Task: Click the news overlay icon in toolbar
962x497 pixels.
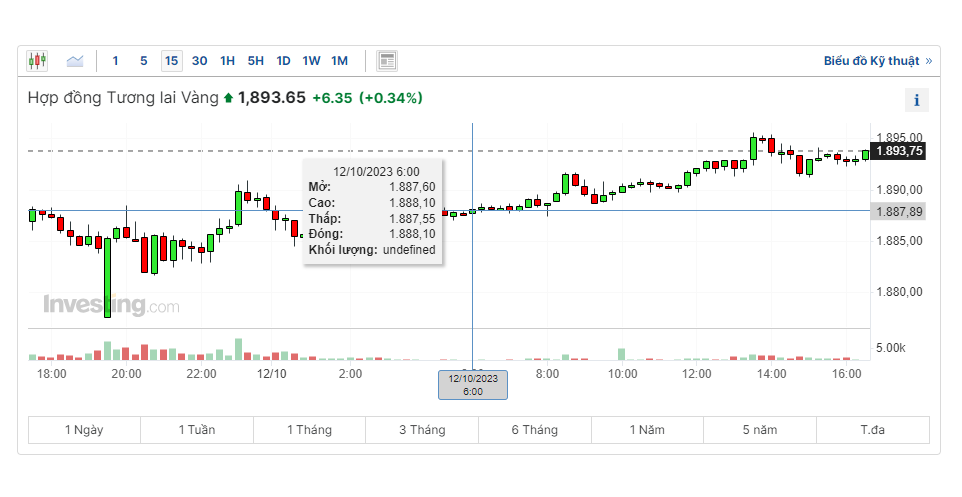Action: (x=387, y=61)
